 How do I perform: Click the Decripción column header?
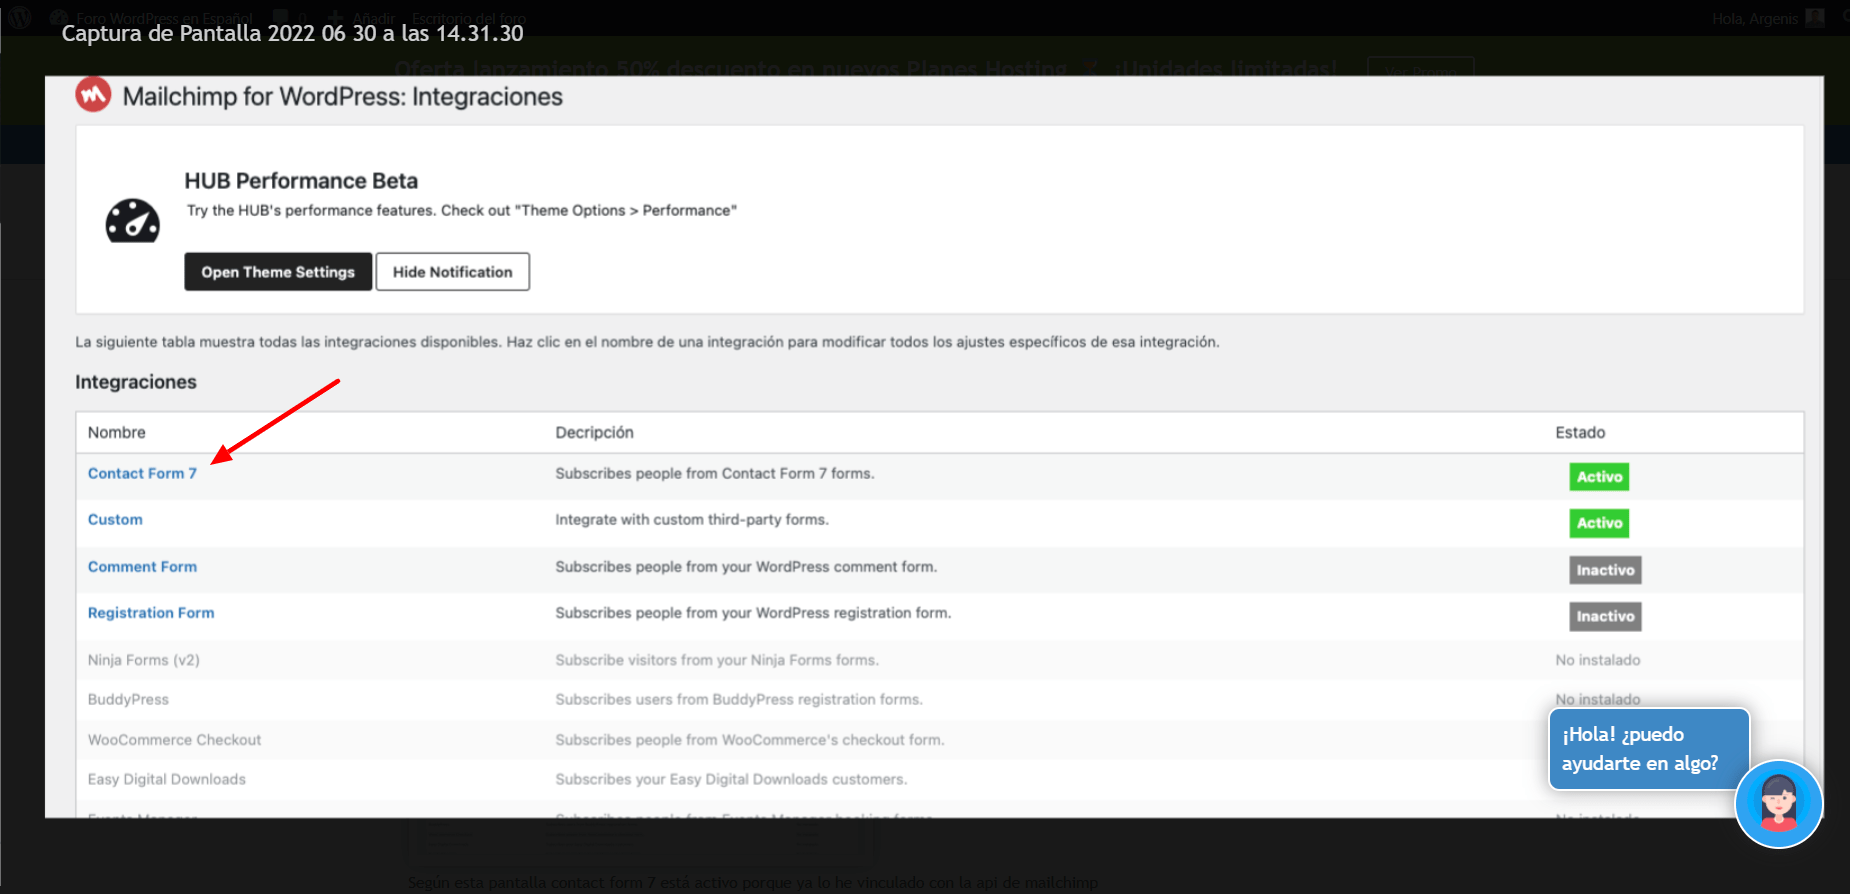594,433
